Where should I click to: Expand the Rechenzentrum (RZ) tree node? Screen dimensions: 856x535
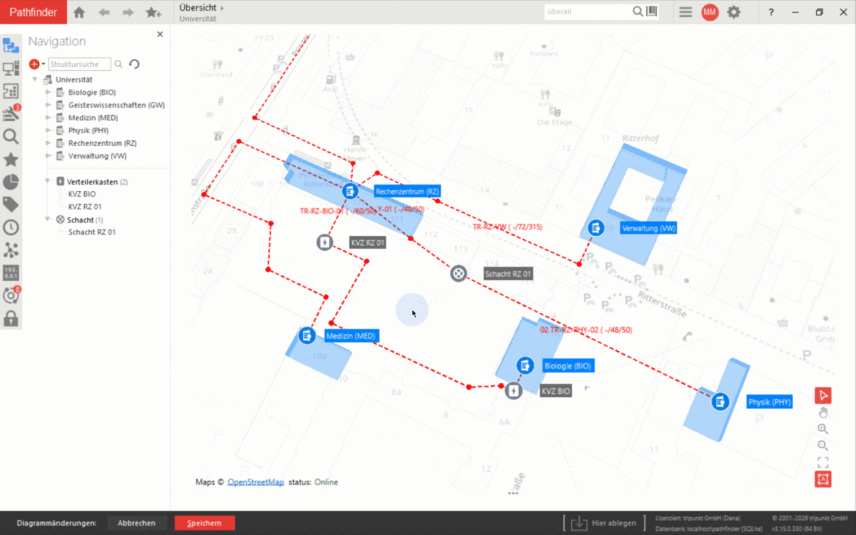tap(47, 143)
